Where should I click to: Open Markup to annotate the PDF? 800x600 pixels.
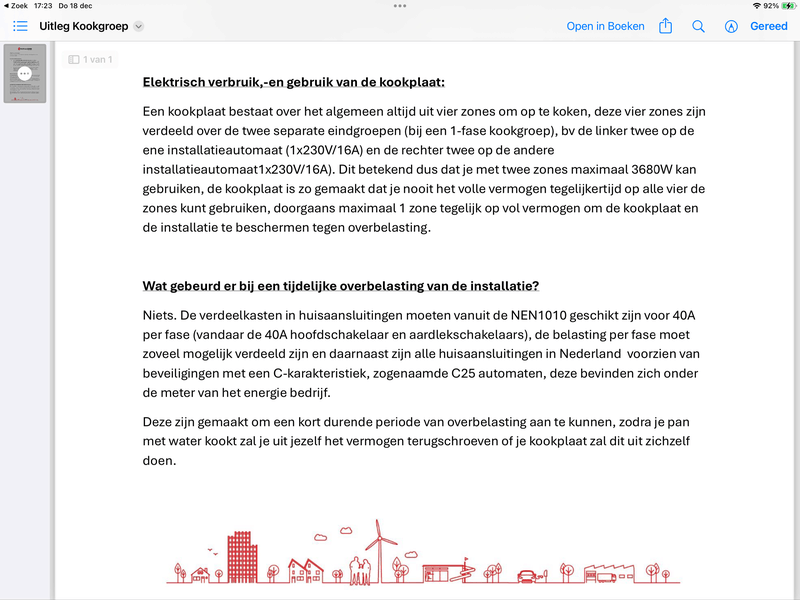click(x=731, y=27)
